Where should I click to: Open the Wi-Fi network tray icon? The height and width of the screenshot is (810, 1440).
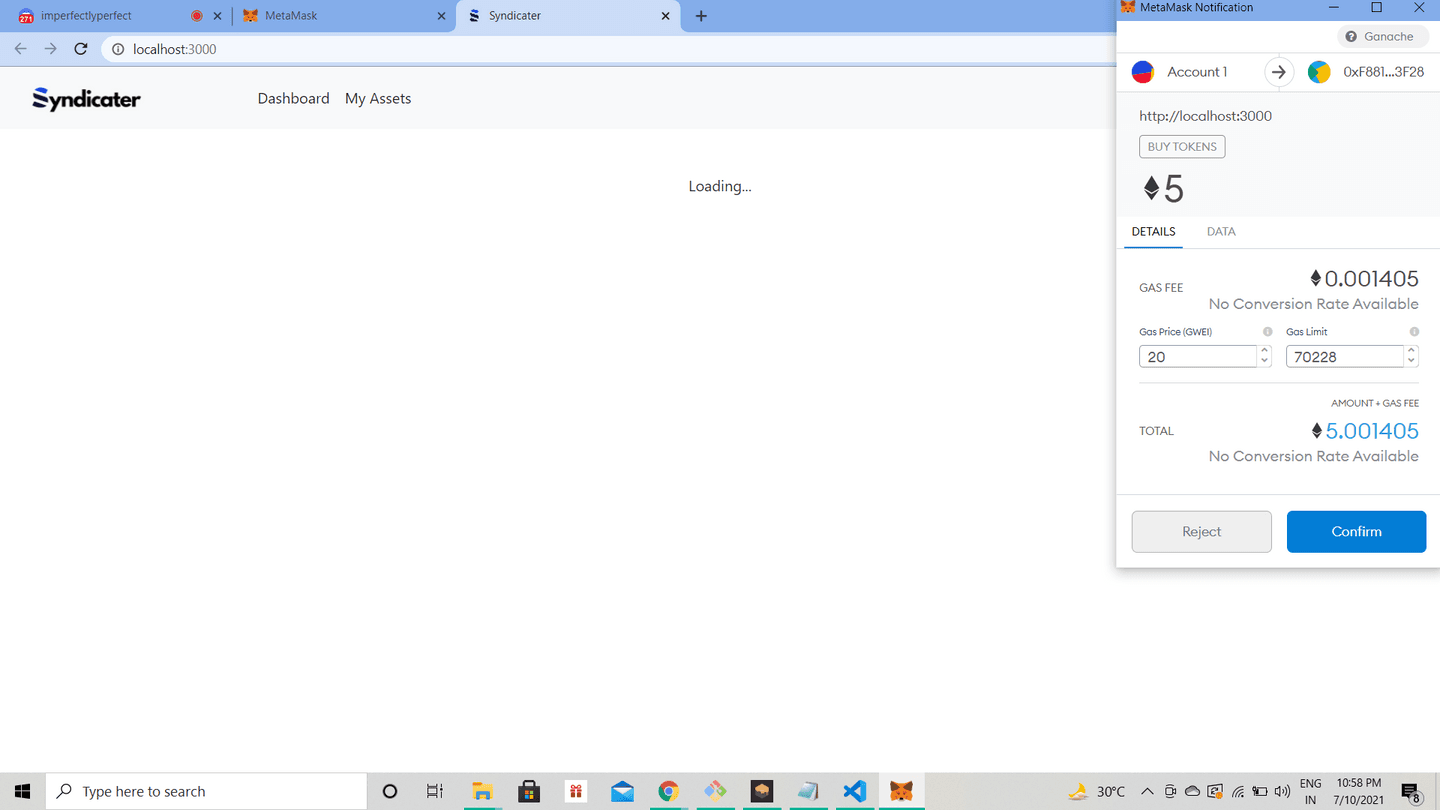coord(1238,791)
